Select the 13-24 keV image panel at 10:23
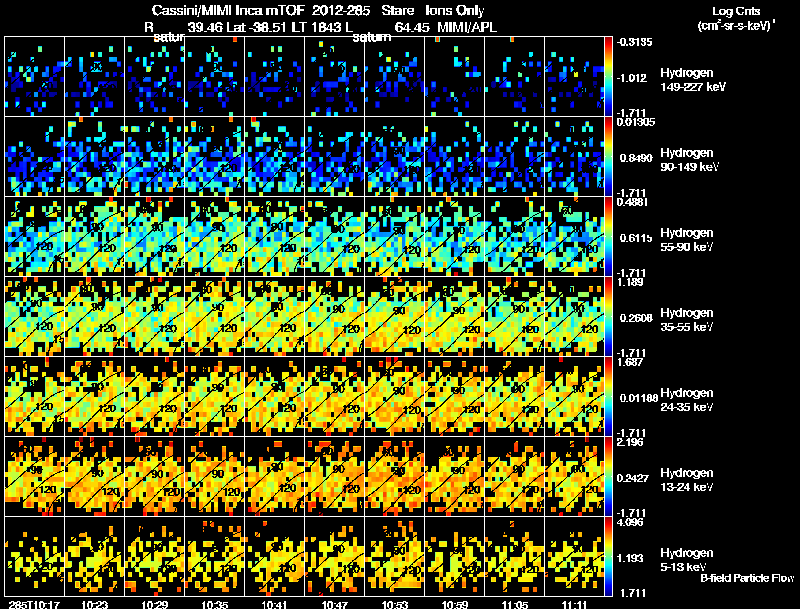This screenshot has height=609, width=800. (94, 477)
